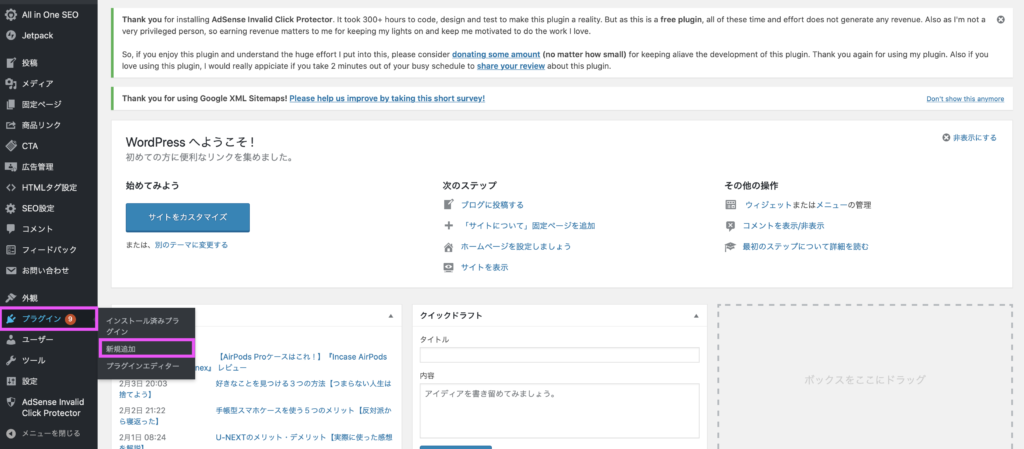Collapse the クイックドラフト panel

point(696,316)
